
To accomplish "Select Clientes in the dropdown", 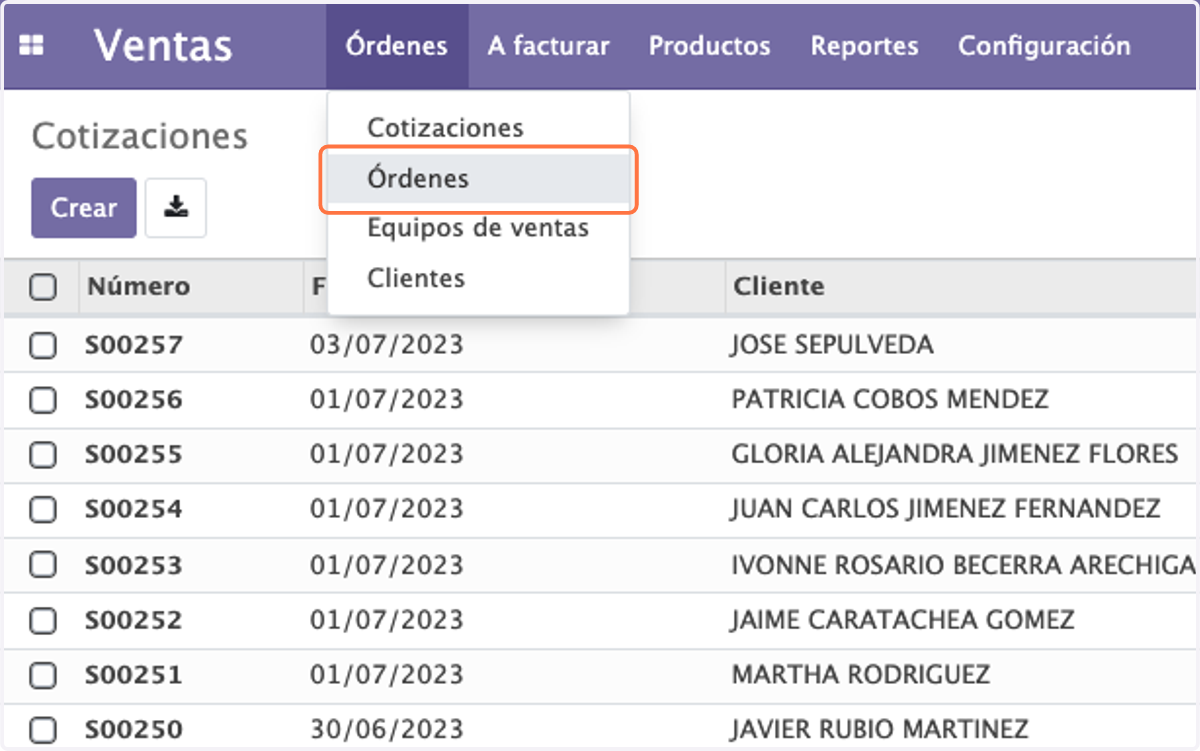I will click(478, 278).
